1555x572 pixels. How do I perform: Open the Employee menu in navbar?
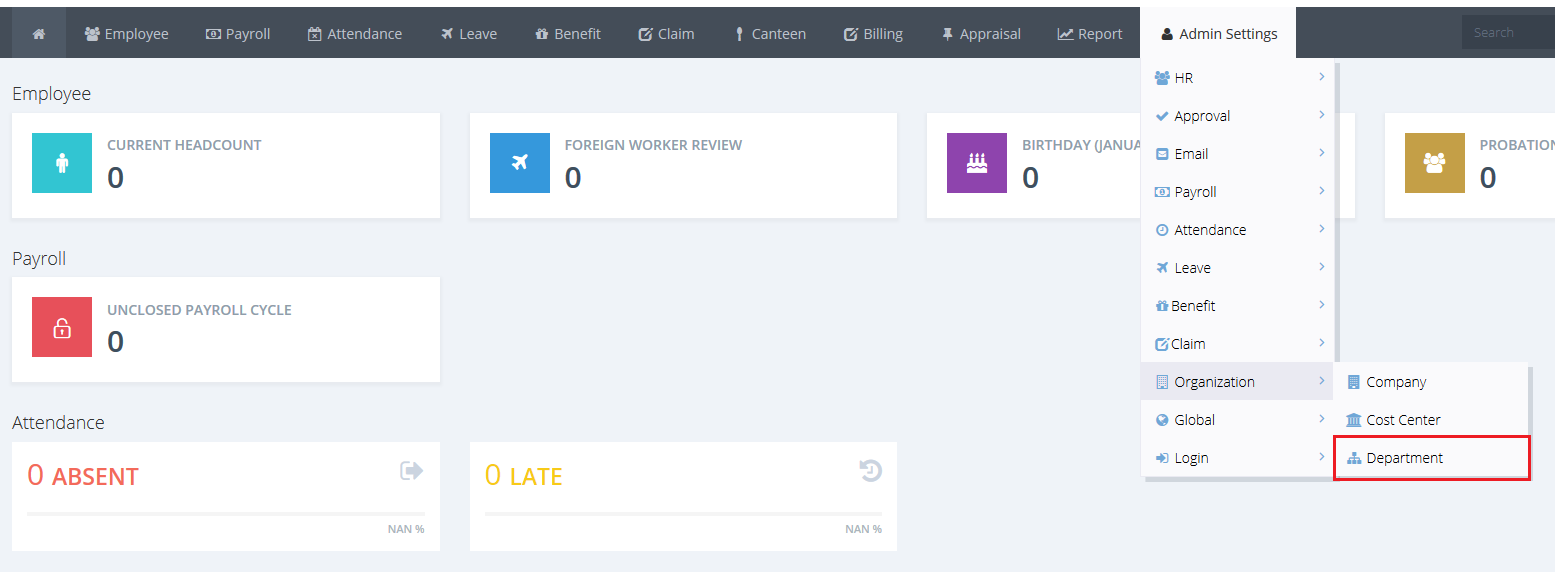point(126,34)
